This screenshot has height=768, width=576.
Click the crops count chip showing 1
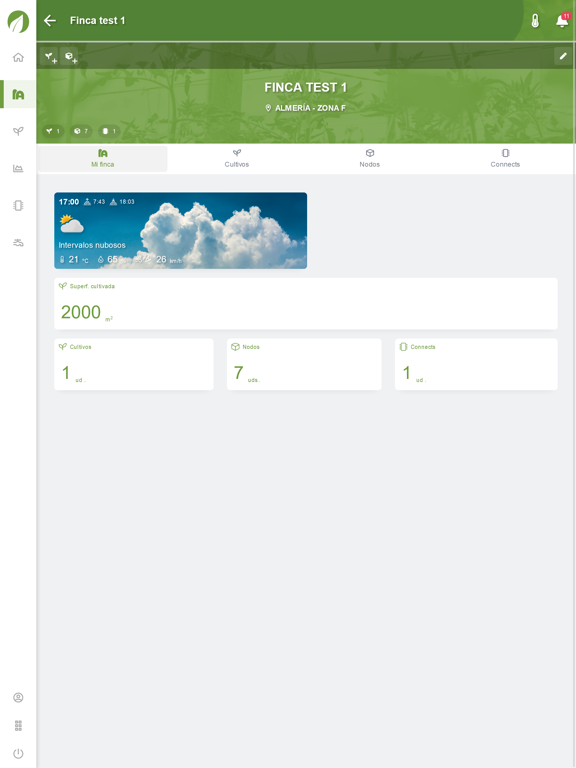pyautogui.click(x=53, y=131)
